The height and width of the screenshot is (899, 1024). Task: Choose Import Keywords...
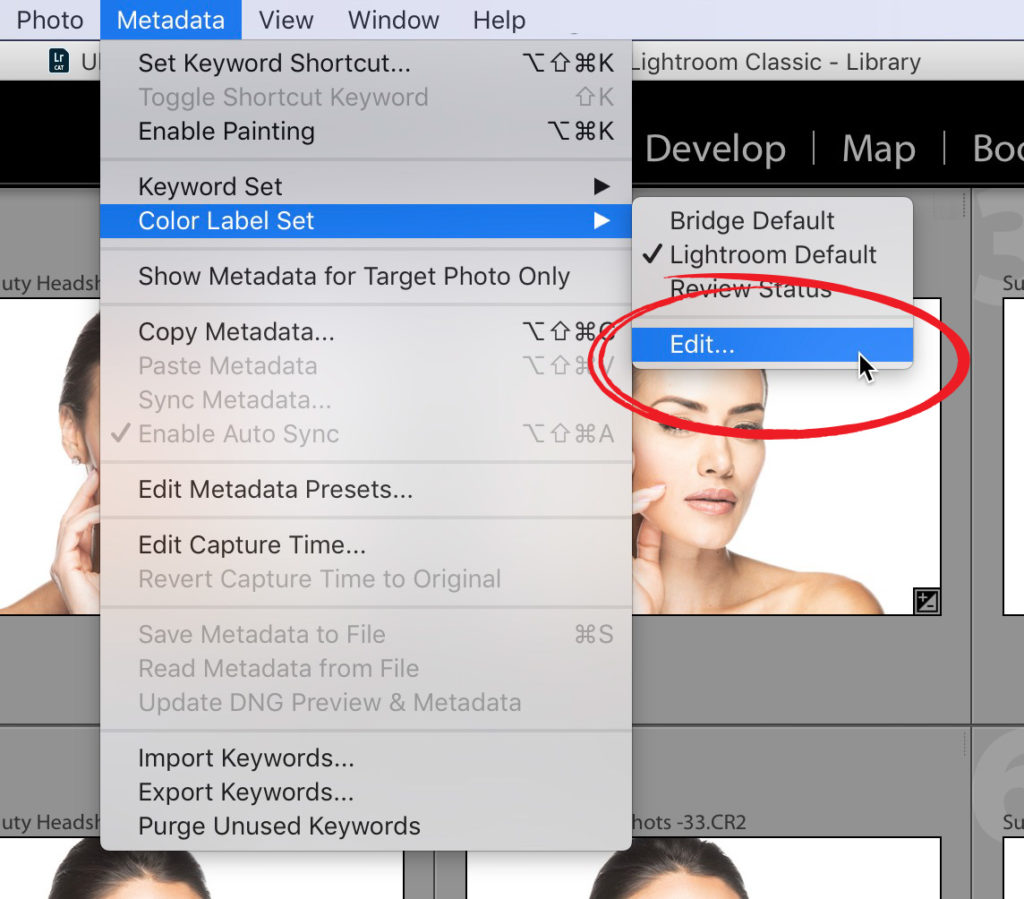coord(366,758)
